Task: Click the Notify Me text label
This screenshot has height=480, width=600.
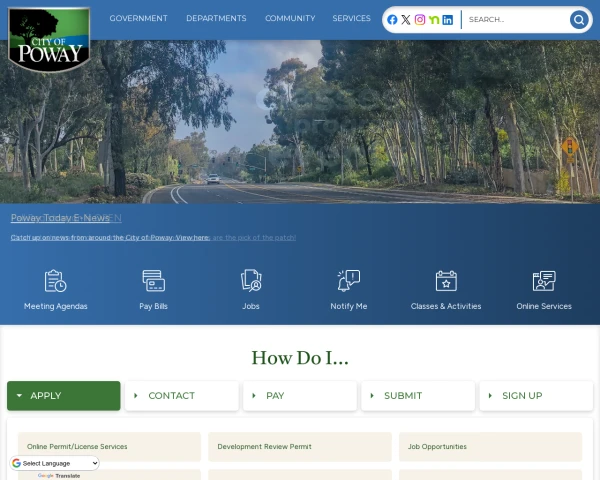Action: (349, 306)
